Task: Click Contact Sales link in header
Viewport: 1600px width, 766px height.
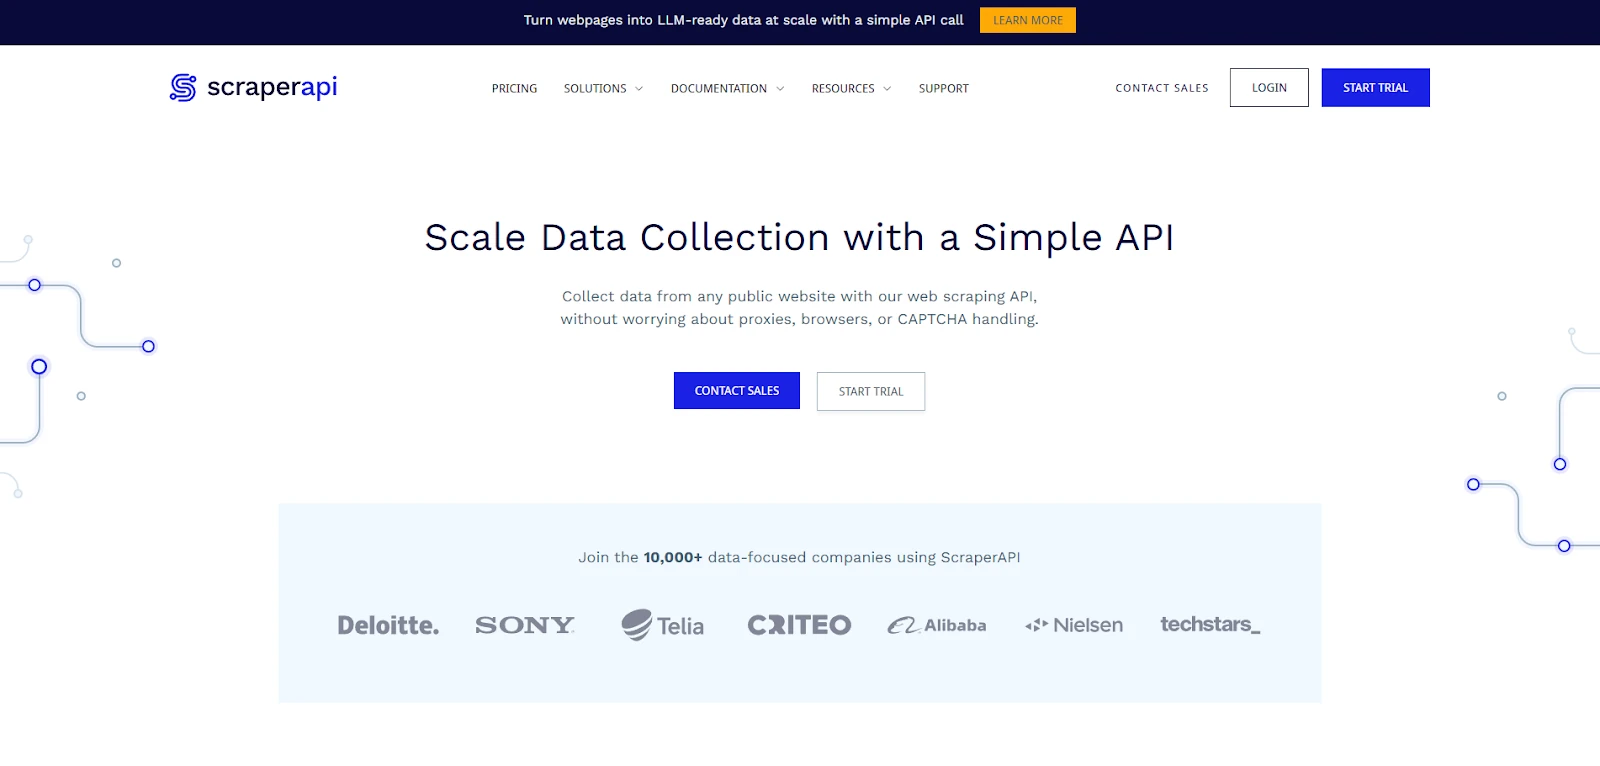Action: coord(1162,88)
